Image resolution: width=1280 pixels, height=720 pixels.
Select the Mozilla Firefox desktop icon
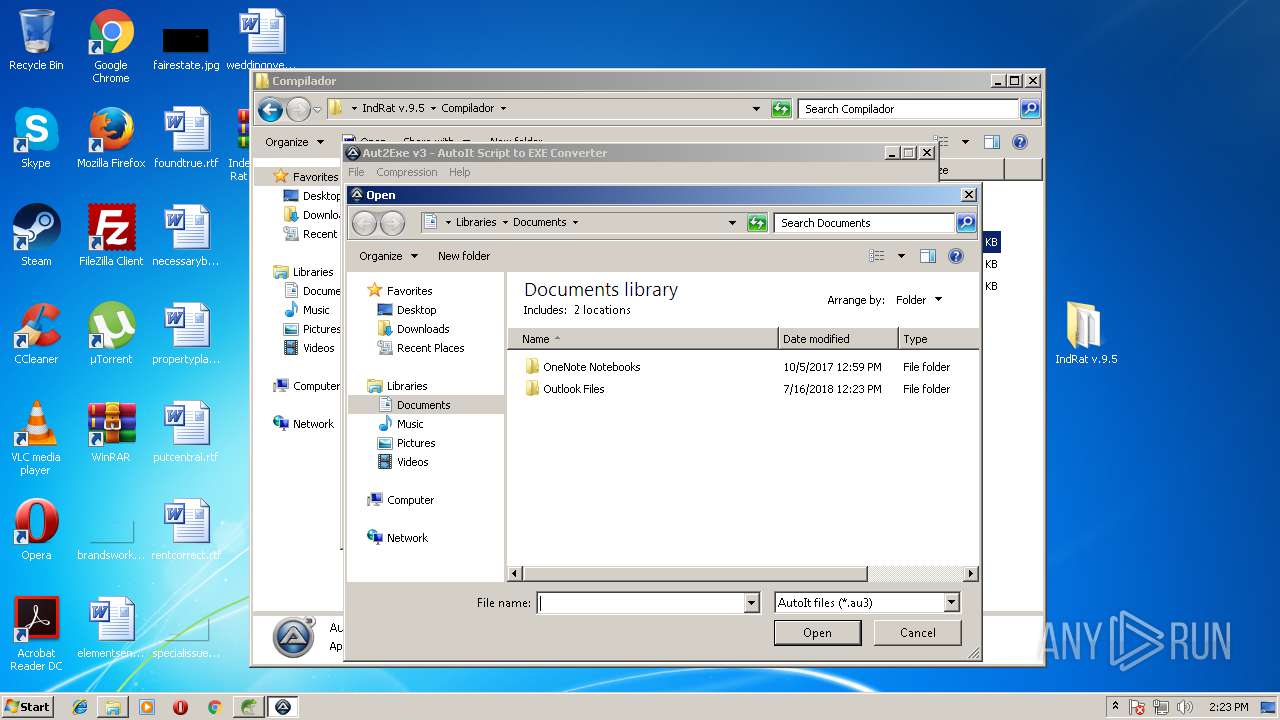(x=111, y=138)
